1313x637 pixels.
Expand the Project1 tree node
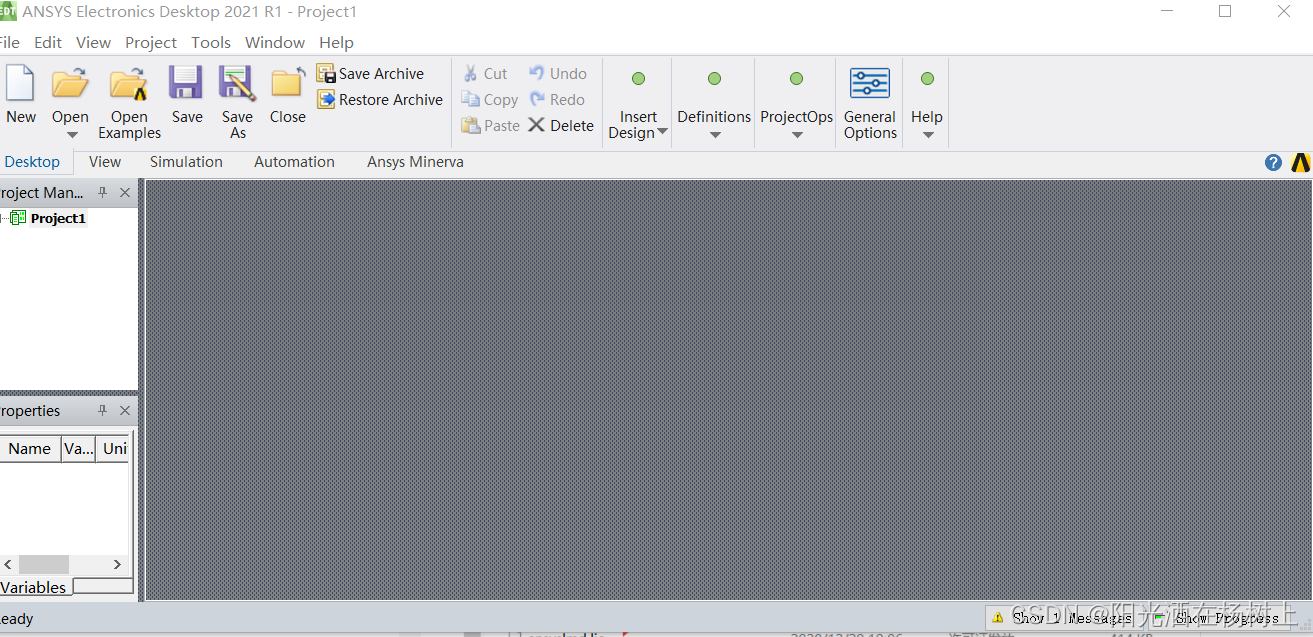point(3,218)
